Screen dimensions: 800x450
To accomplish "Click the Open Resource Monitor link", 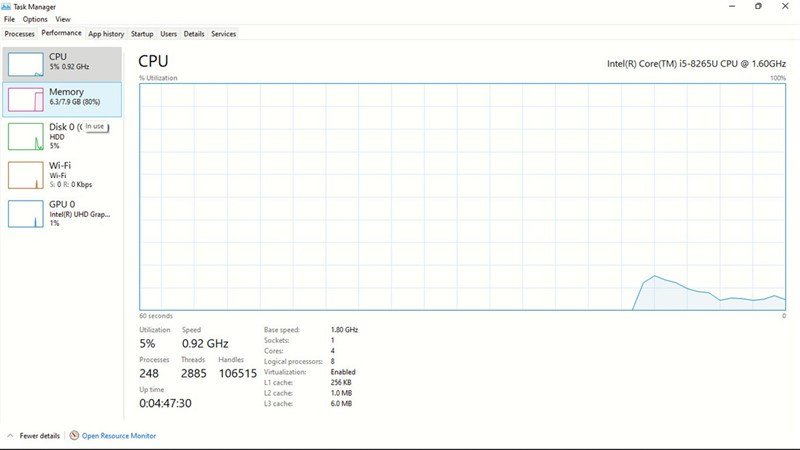I will [x=119, y=436].
